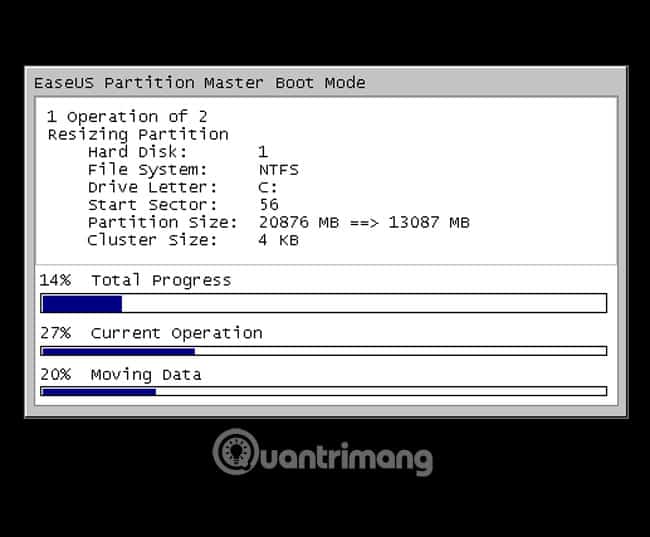Click the "20%" moving data percentage
650x537 pixels.
(x=55, y=374)
